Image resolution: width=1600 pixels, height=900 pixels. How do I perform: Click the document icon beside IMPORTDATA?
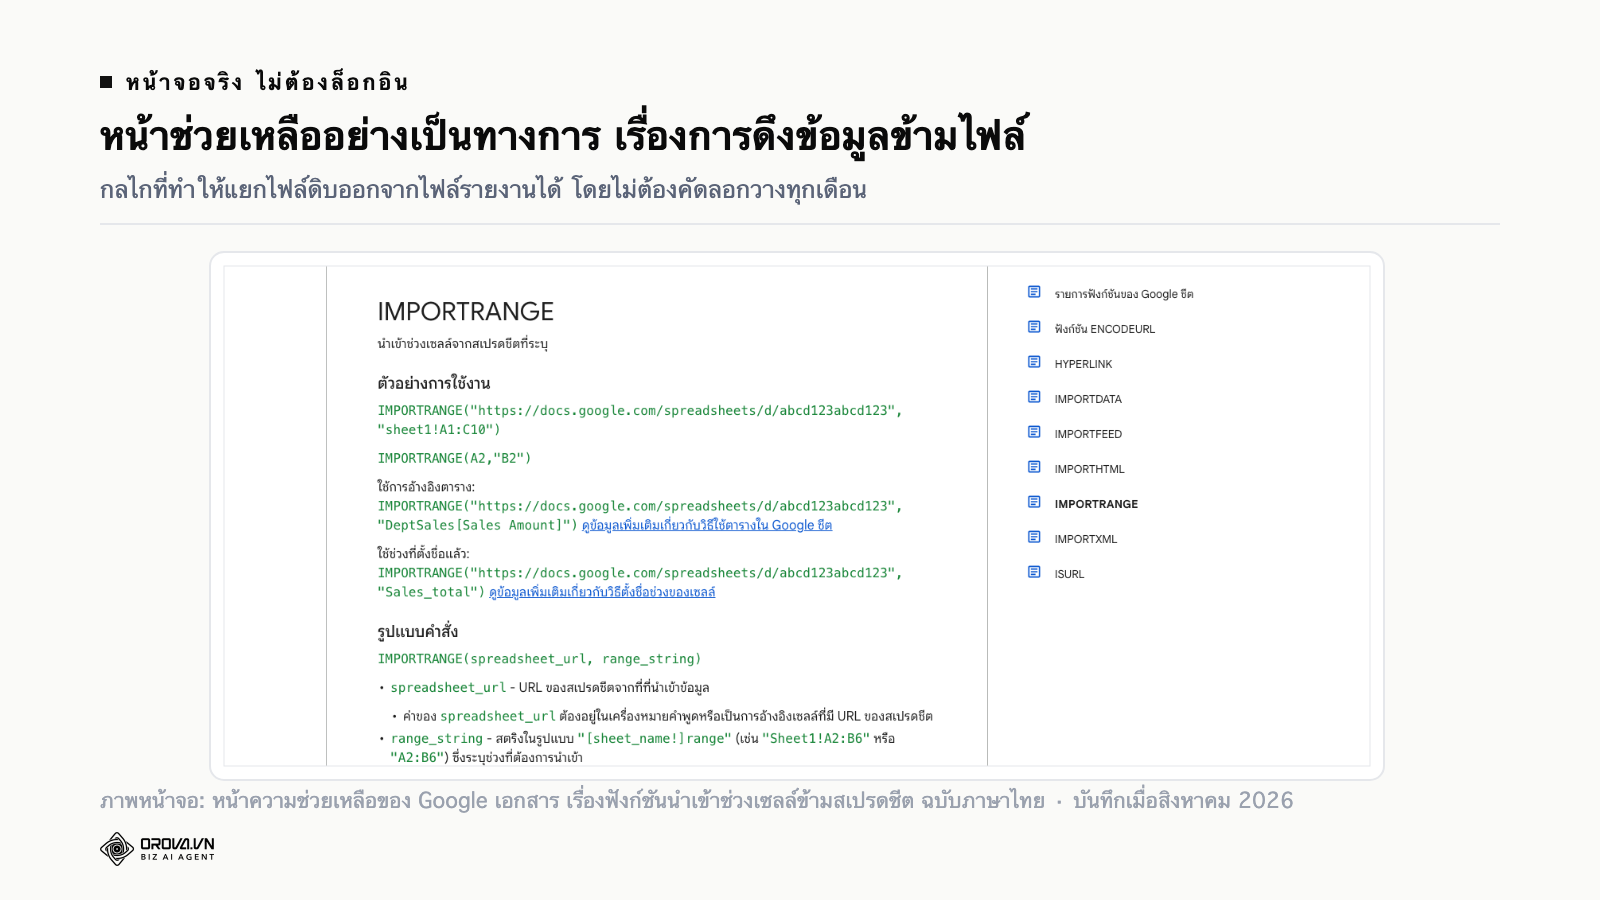(x=1034, y=397)
